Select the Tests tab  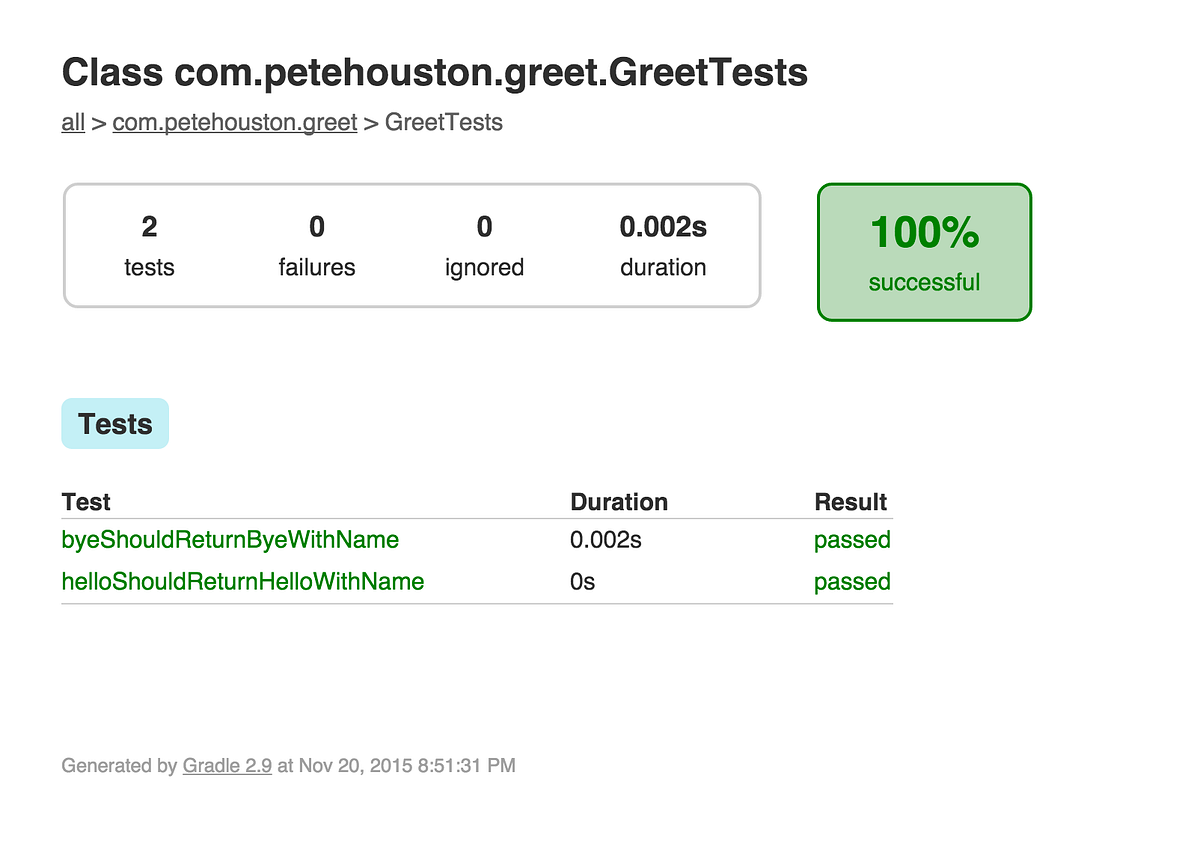pos(114,423)
